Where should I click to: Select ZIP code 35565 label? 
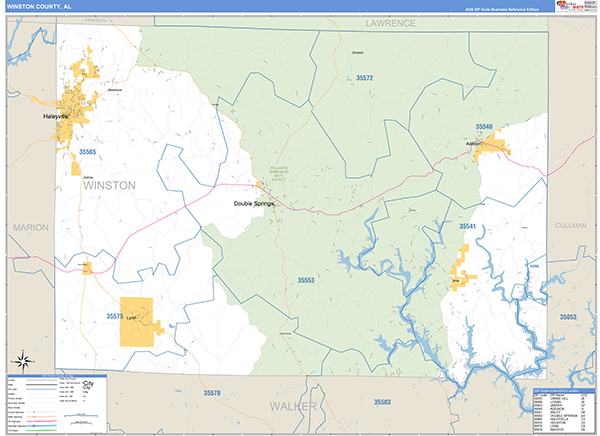click(87, 152)
